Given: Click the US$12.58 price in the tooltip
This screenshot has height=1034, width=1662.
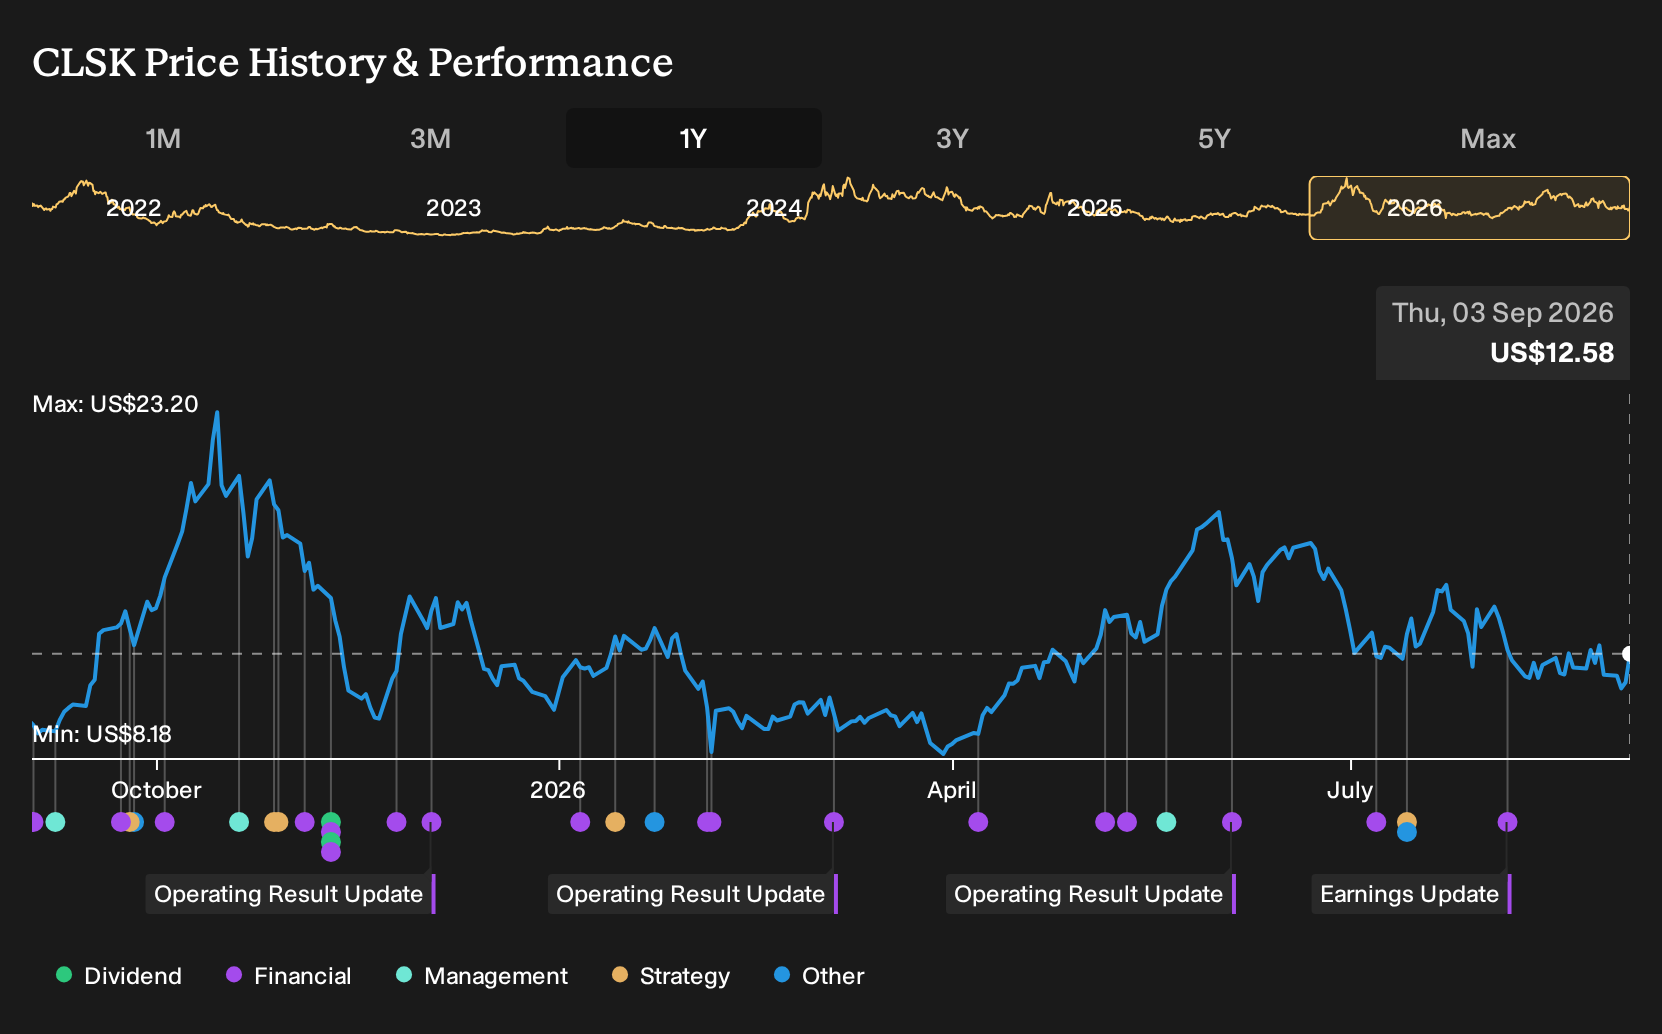Looking at the screenshot, I should tap(1552, 353).
